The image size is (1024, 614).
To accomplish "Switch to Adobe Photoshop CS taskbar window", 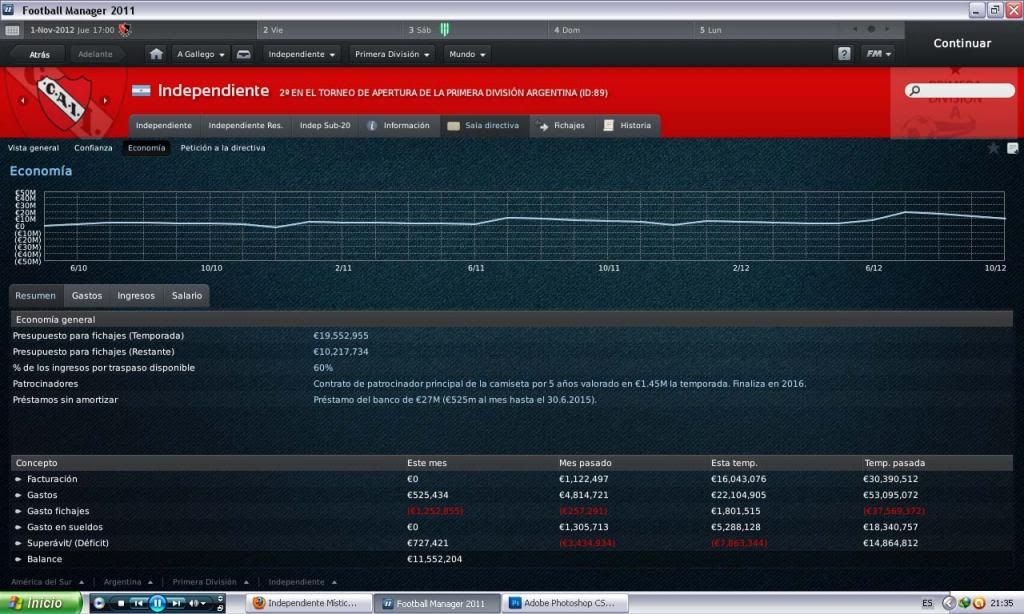I will pyautogui.click(x=567, y=603).
